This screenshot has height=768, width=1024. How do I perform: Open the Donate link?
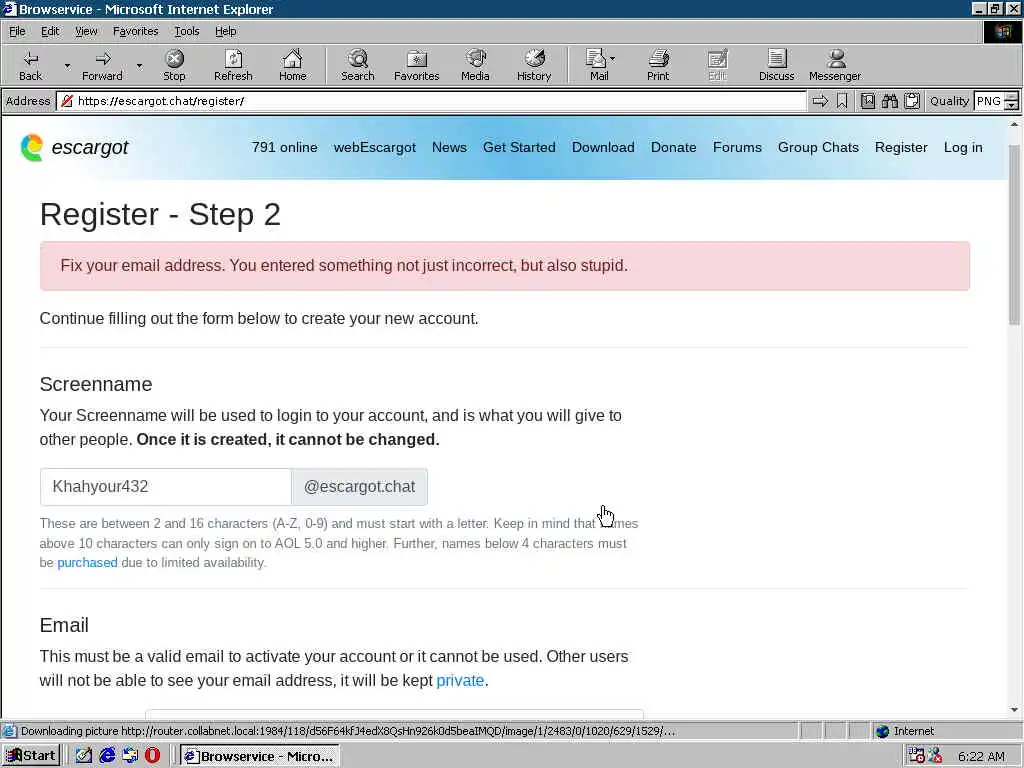[673, 148]
